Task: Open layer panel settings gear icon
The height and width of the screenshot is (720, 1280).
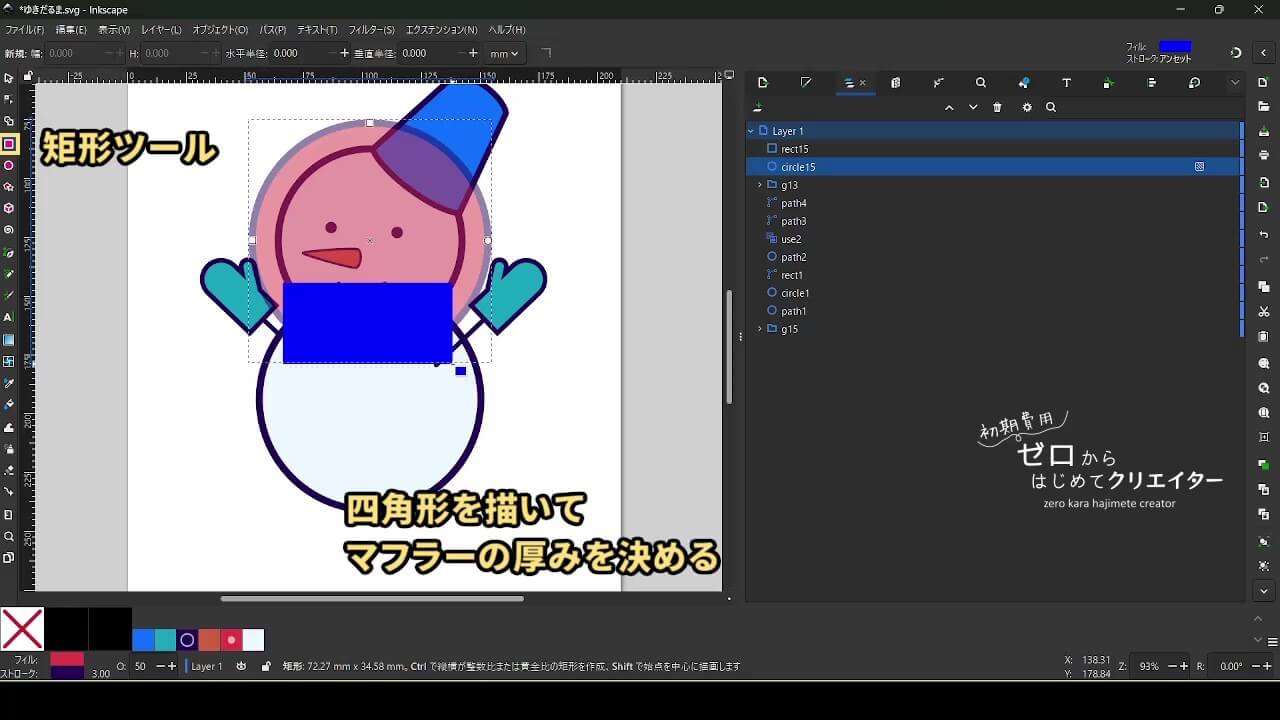Action: [x=1026, y=108]
